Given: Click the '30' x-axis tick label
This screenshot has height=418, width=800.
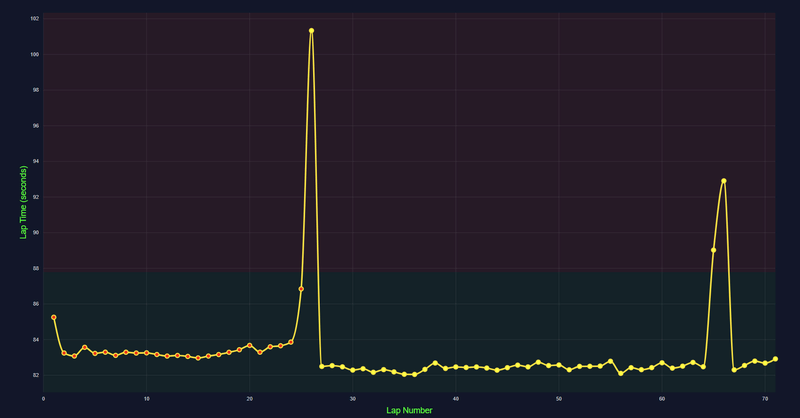Looking at the screenshot, I should [x=353, y=399].
